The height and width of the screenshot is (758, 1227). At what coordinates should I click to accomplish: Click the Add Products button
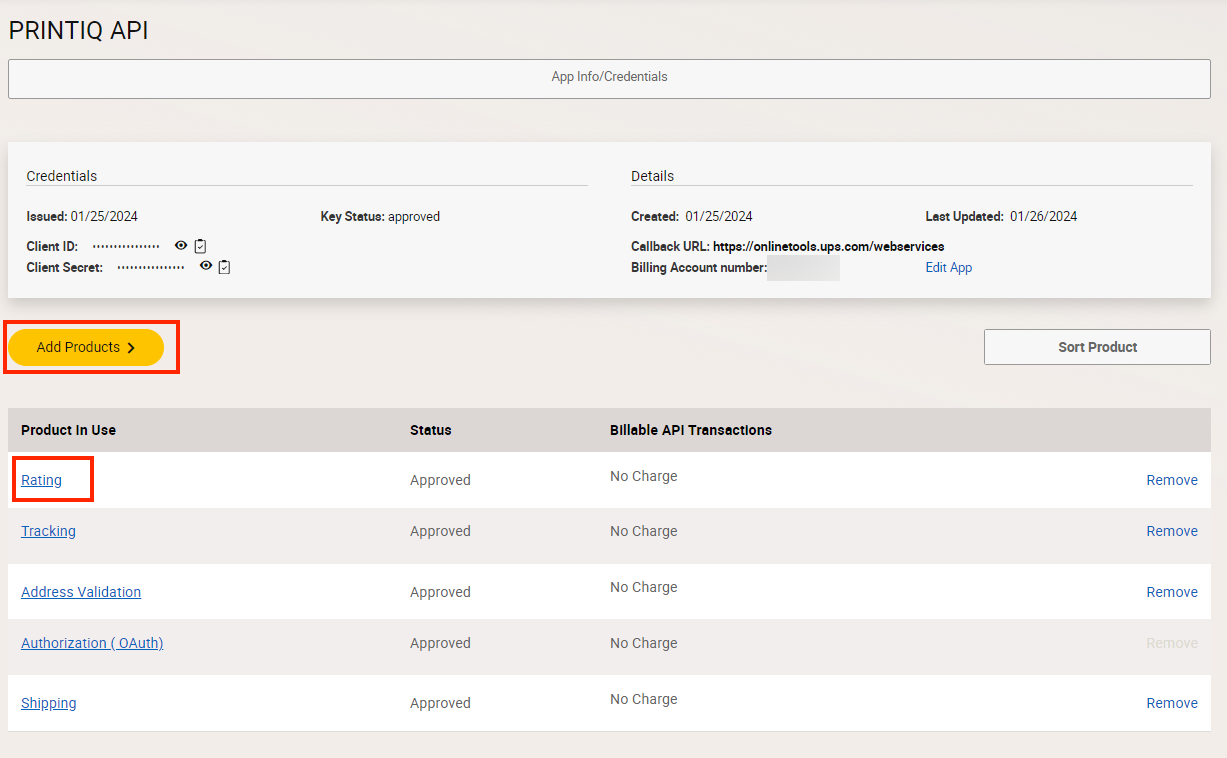click(x=86, y=347)
